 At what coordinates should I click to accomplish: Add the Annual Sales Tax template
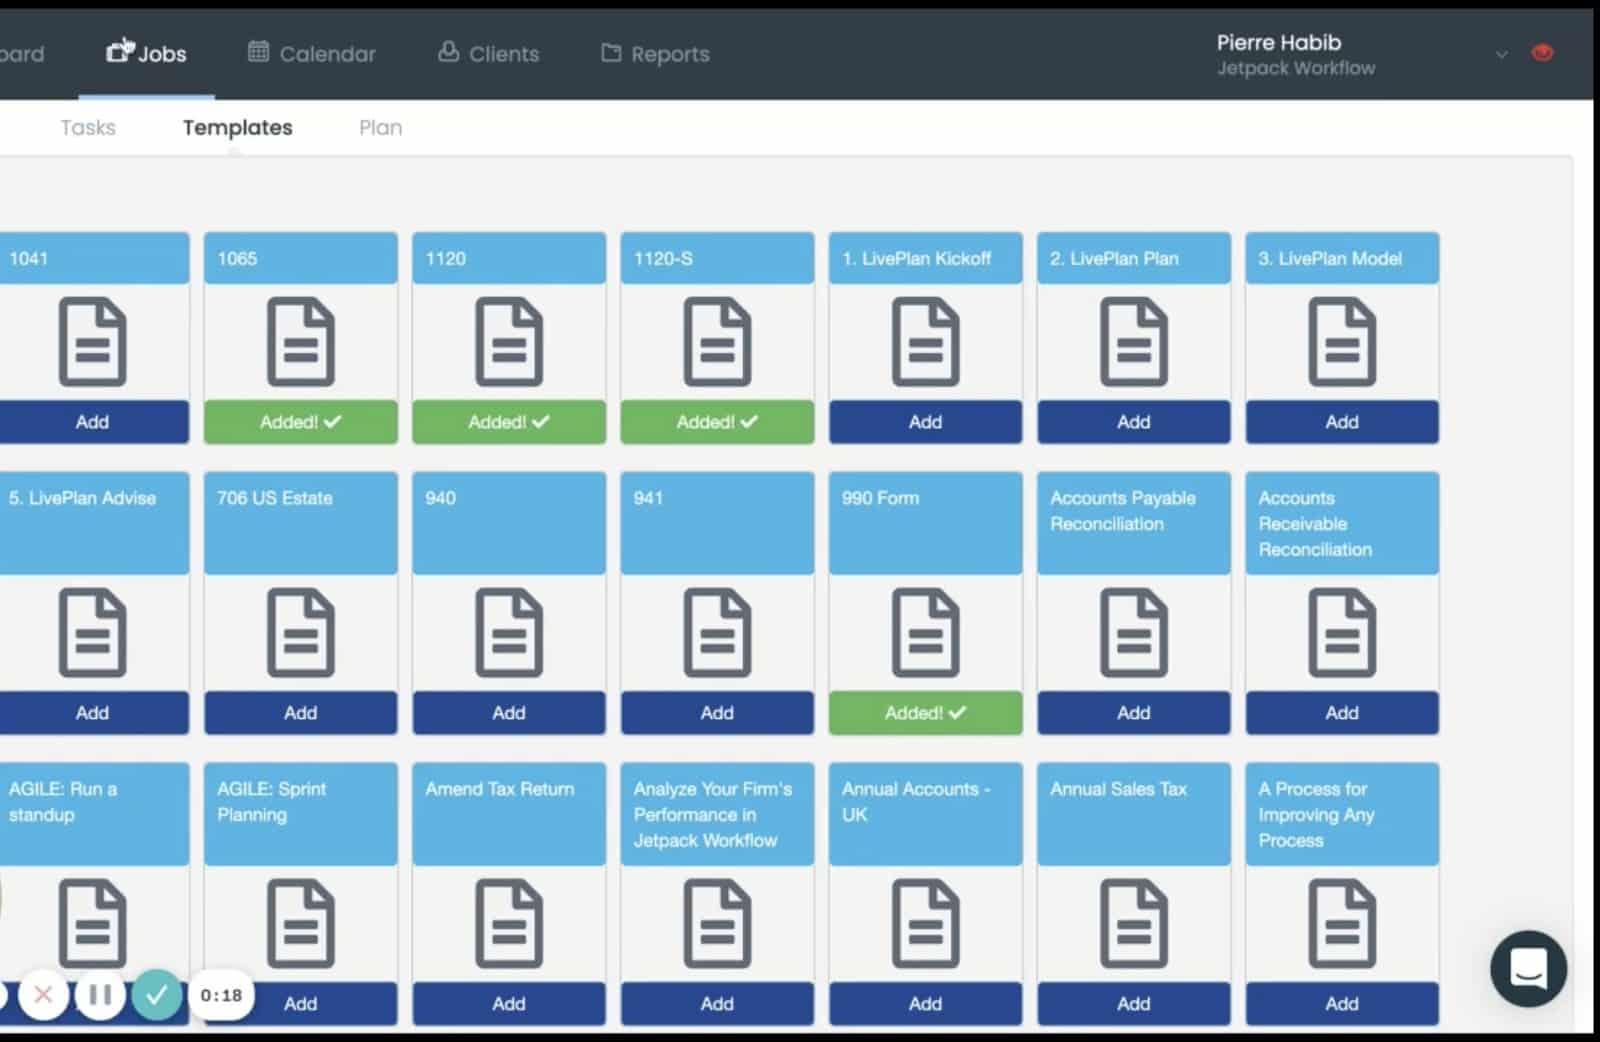click(1134, 1003)
